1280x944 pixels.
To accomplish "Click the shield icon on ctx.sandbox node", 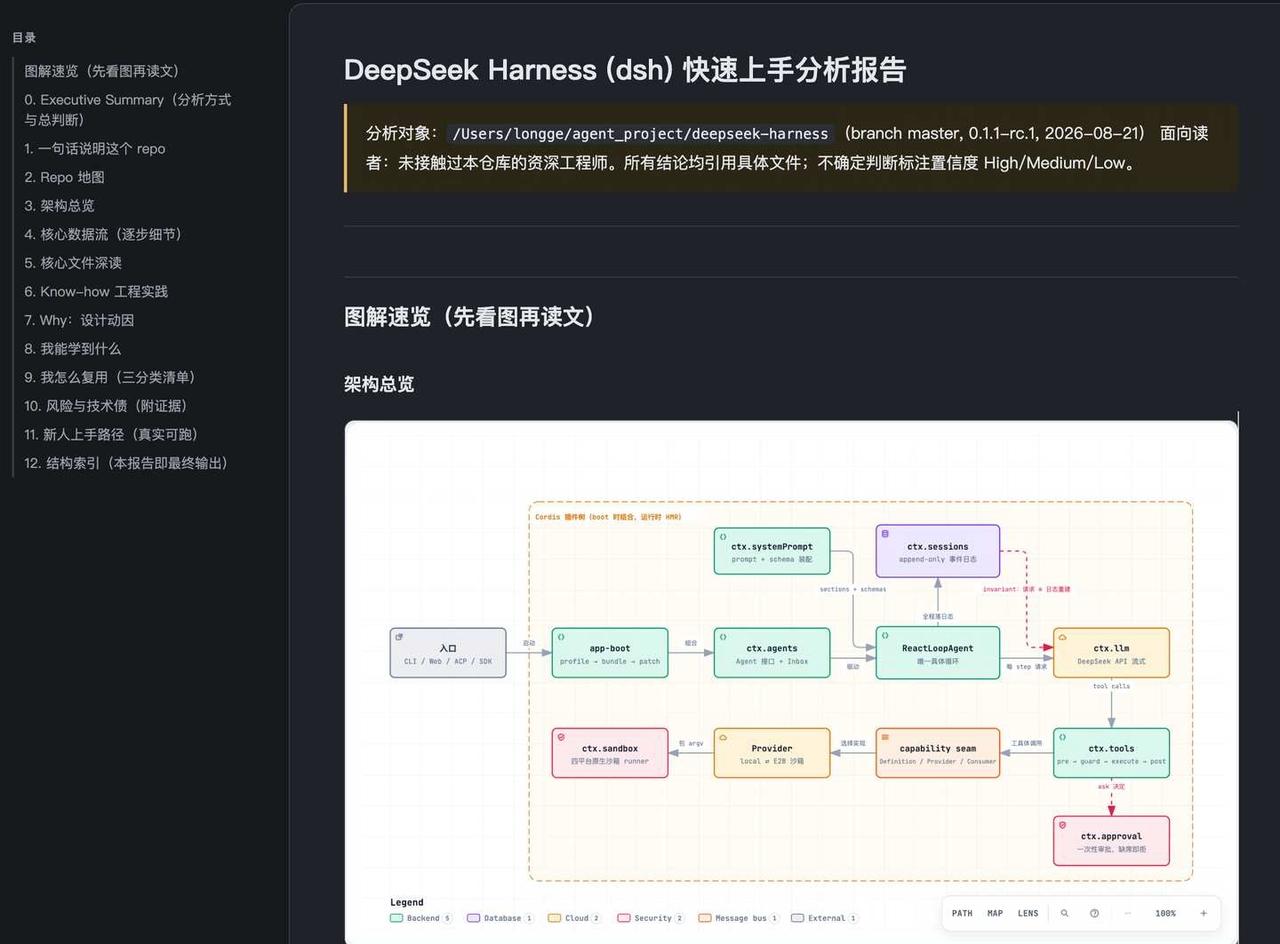I will pyautogui.click(x=561, y=736).
